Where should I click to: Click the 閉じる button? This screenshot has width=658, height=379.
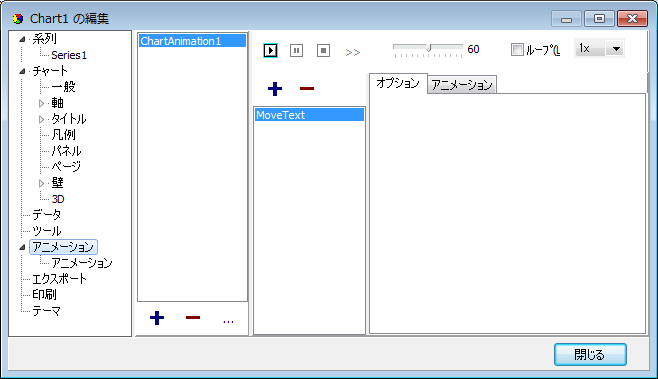590,355
